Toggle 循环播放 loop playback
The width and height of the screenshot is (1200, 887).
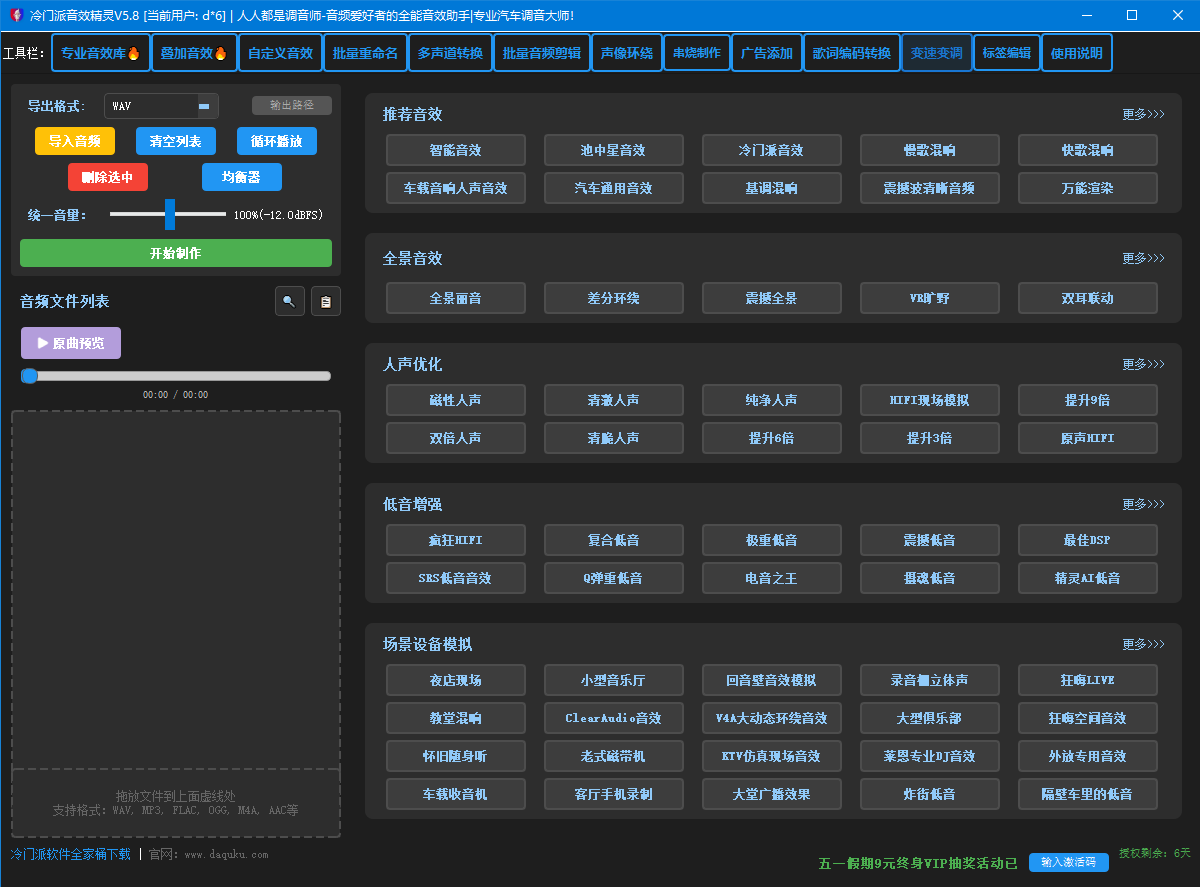(x=277, y=141)
